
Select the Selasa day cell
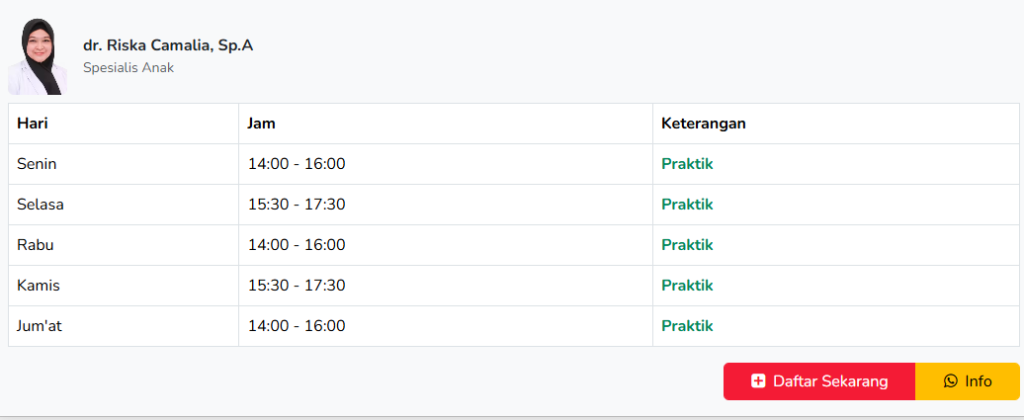pos(40,204)
